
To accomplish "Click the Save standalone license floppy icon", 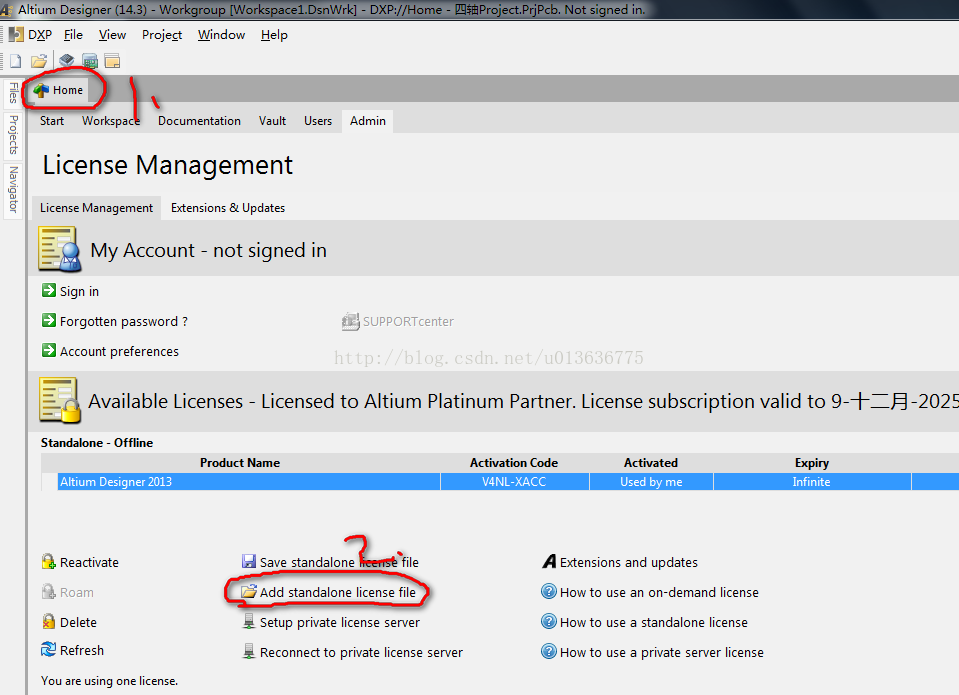I will 249,562.
